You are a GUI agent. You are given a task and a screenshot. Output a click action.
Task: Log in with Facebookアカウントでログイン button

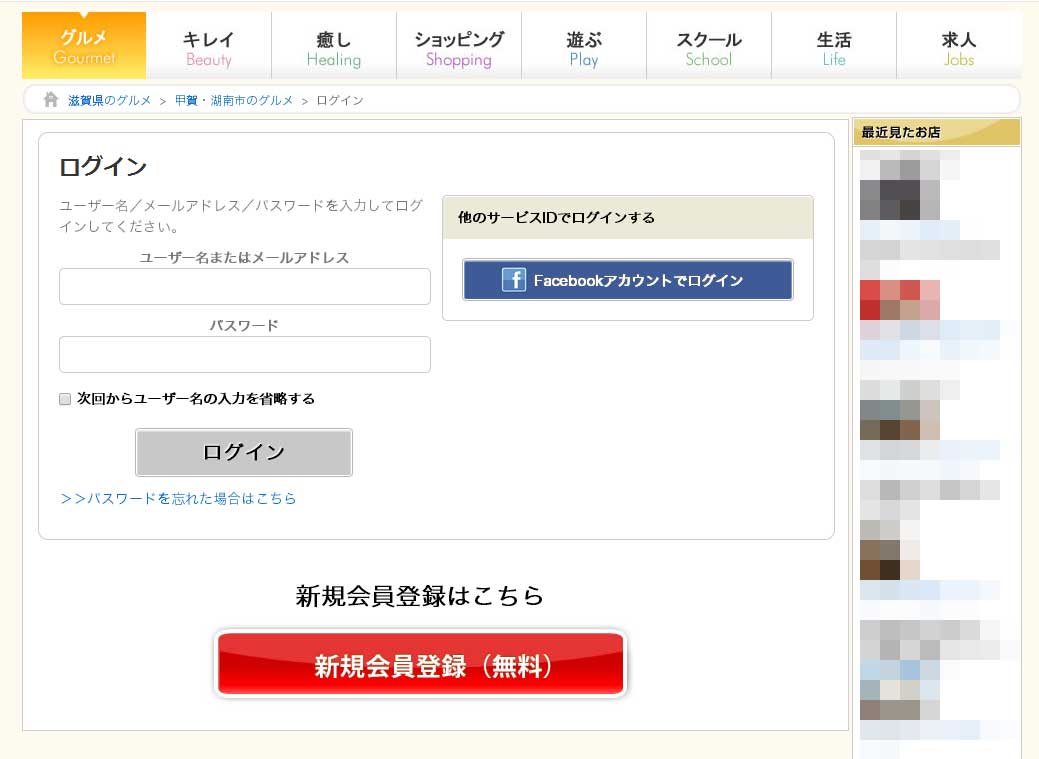(628, 280)
